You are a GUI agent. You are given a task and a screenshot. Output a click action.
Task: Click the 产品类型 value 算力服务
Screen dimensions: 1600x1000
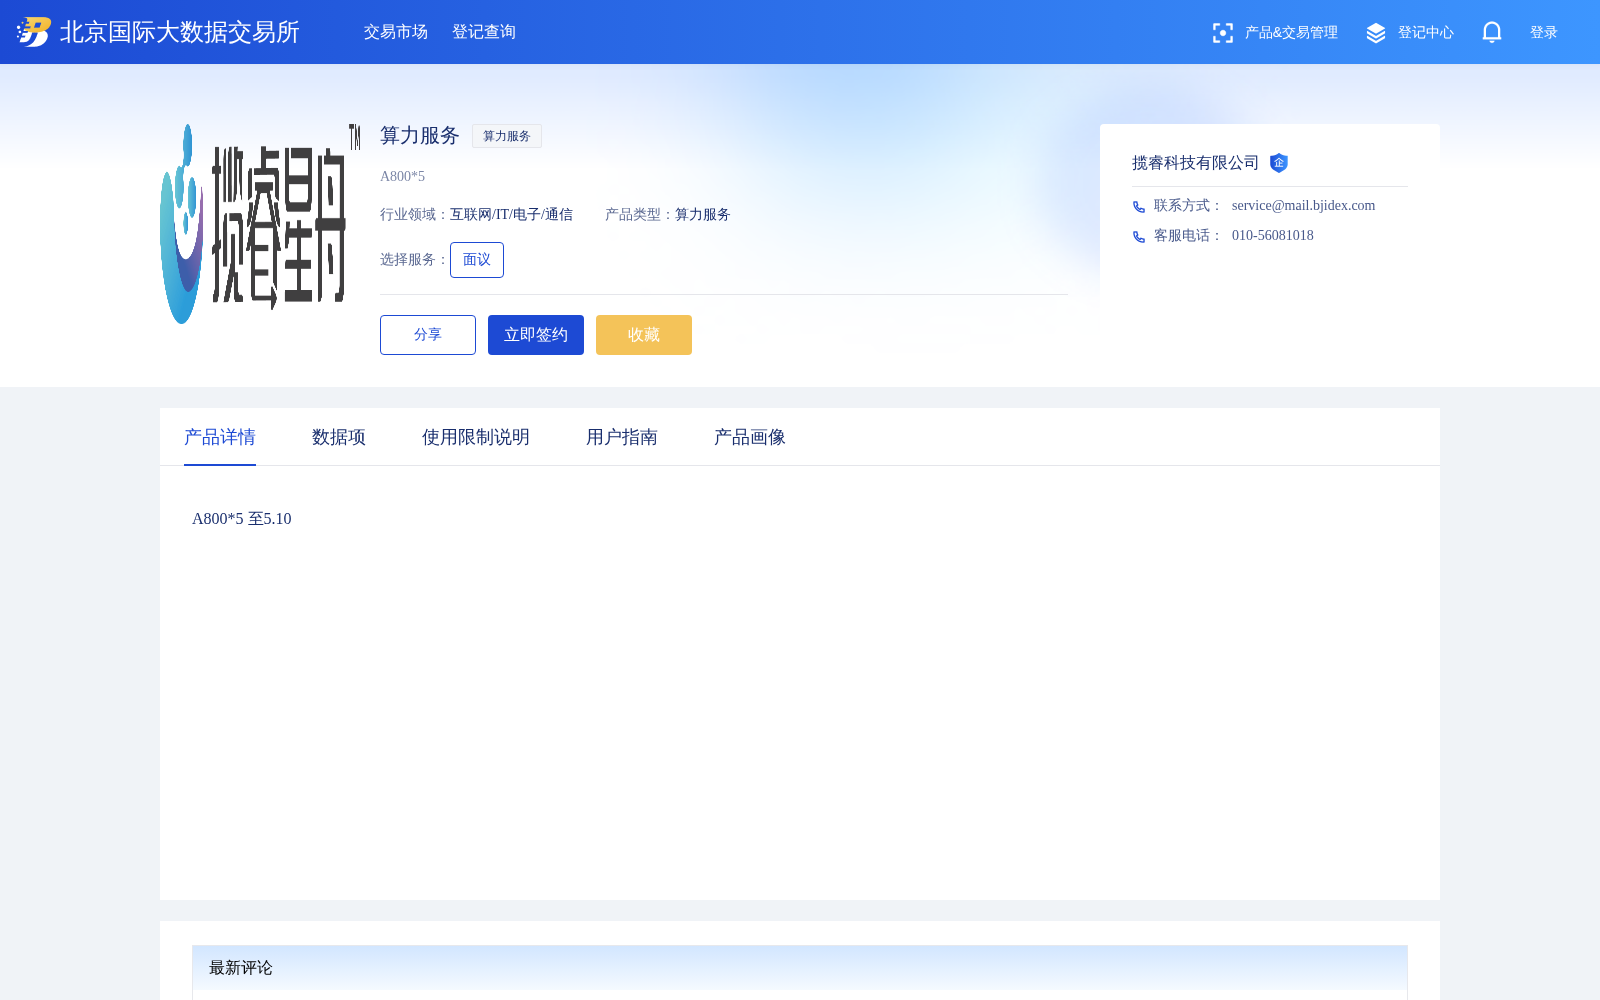tap(703, 215)
